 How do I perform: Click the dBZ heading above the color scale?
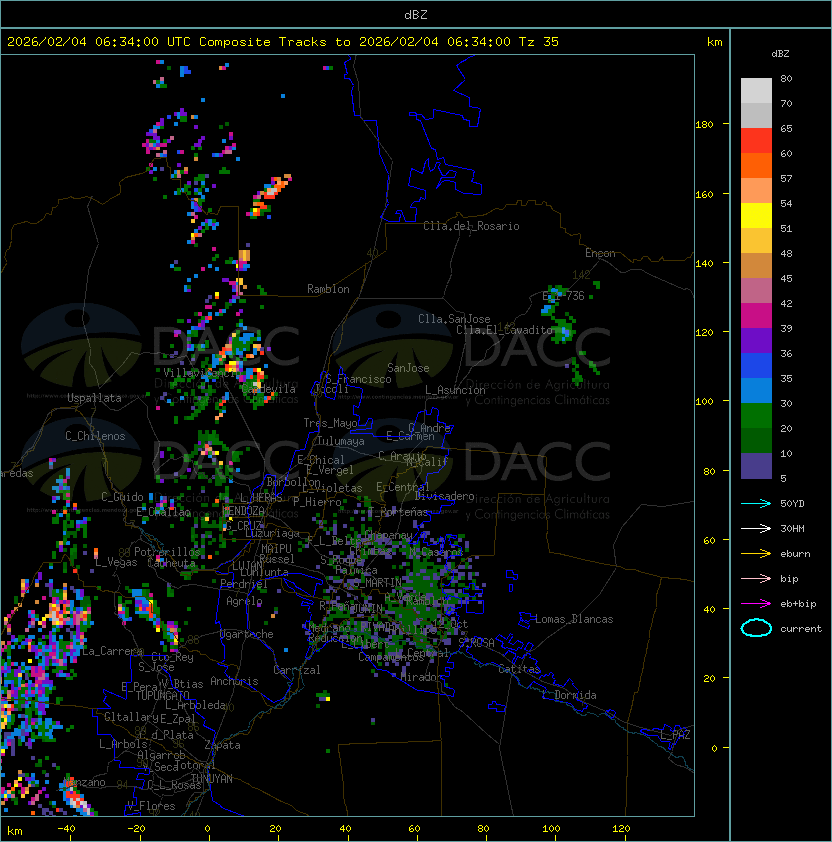tap(780, 54)
